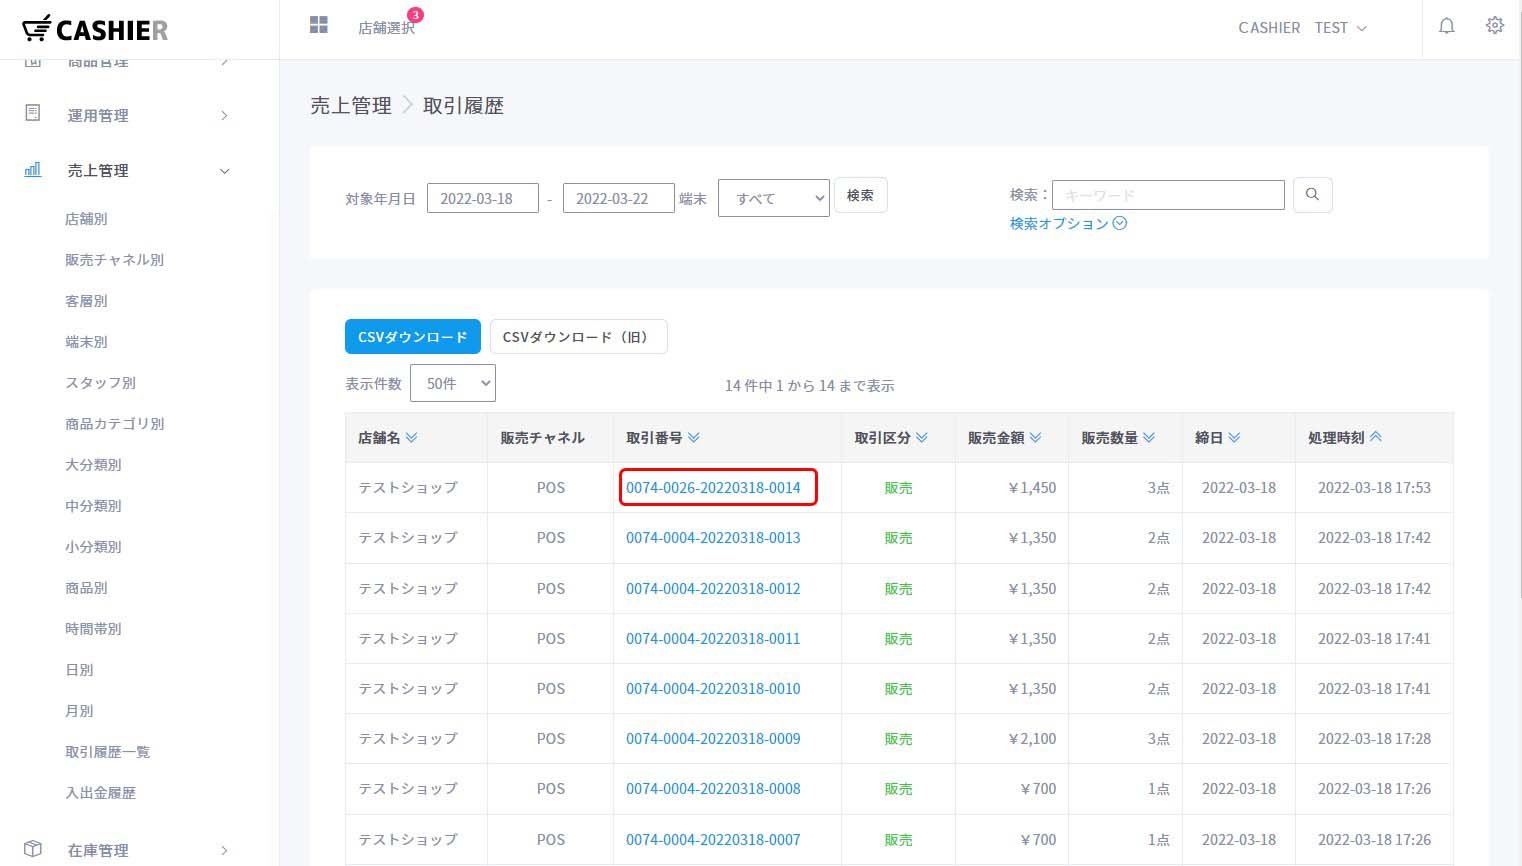This screenshot has width=1522, height=866.
Task: Open transaction 0074-0026-20220318-0014
Action: pos(713,487)
